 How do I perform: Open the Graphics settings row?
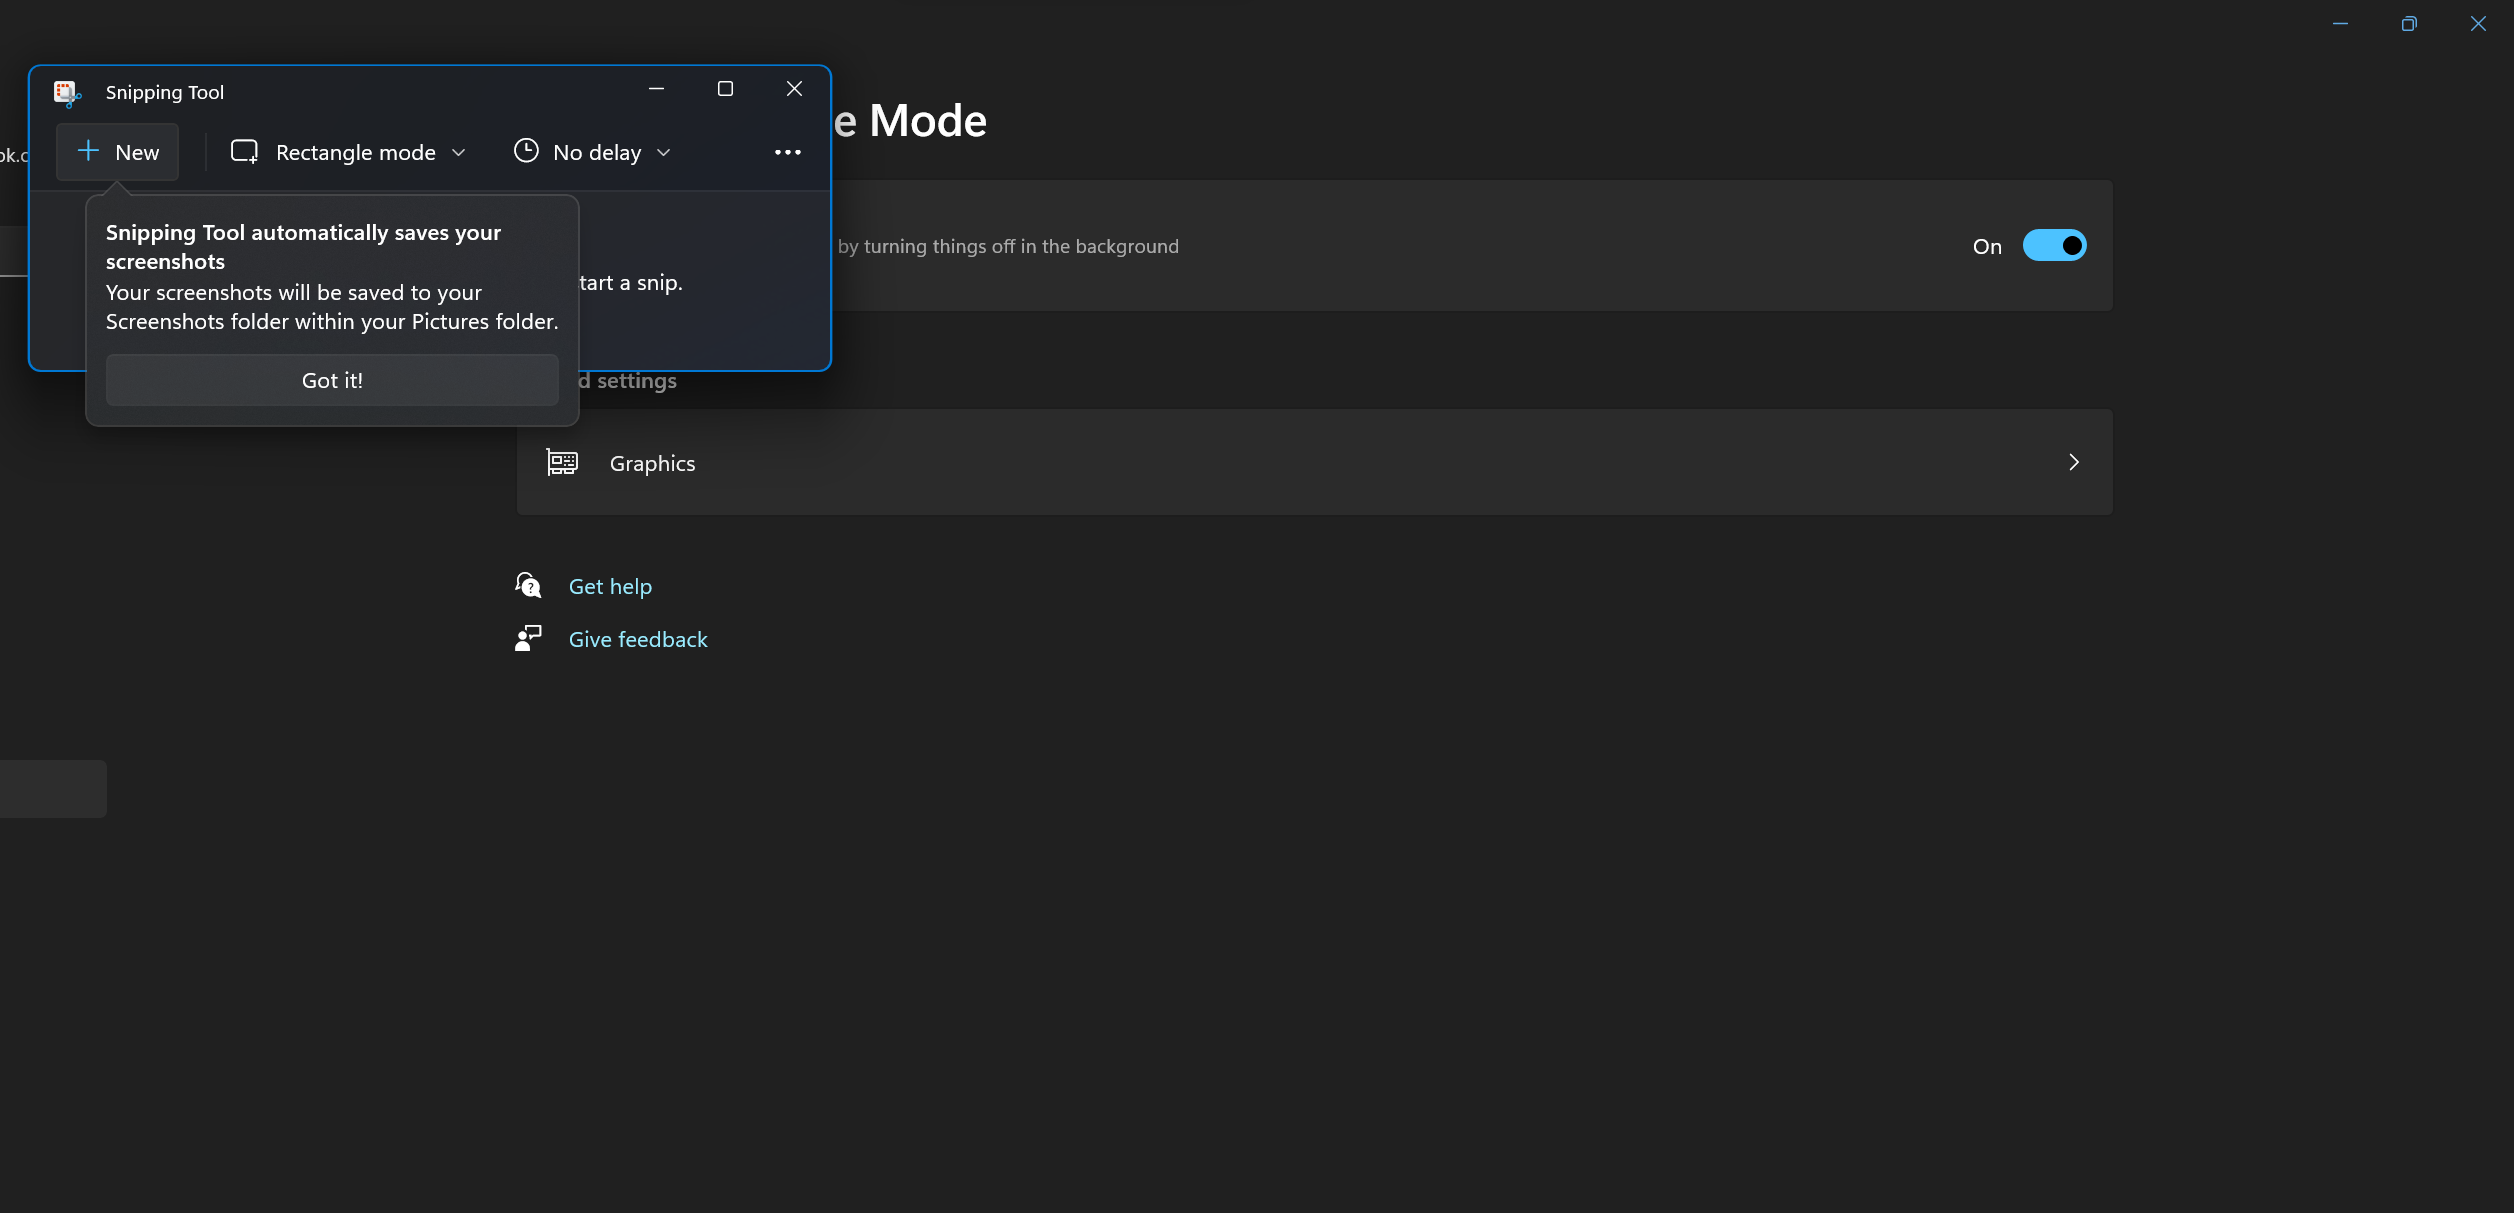click(1300, 462)
